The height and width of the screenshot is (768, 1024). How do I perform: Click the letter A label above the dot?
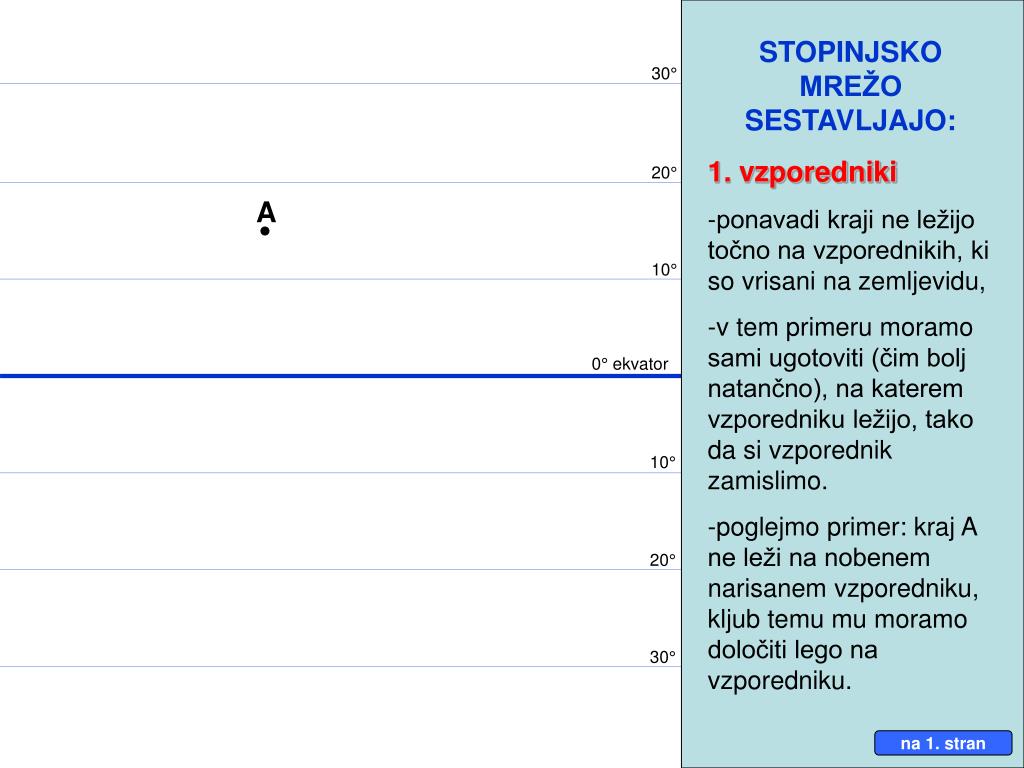(x=266, y=212)
